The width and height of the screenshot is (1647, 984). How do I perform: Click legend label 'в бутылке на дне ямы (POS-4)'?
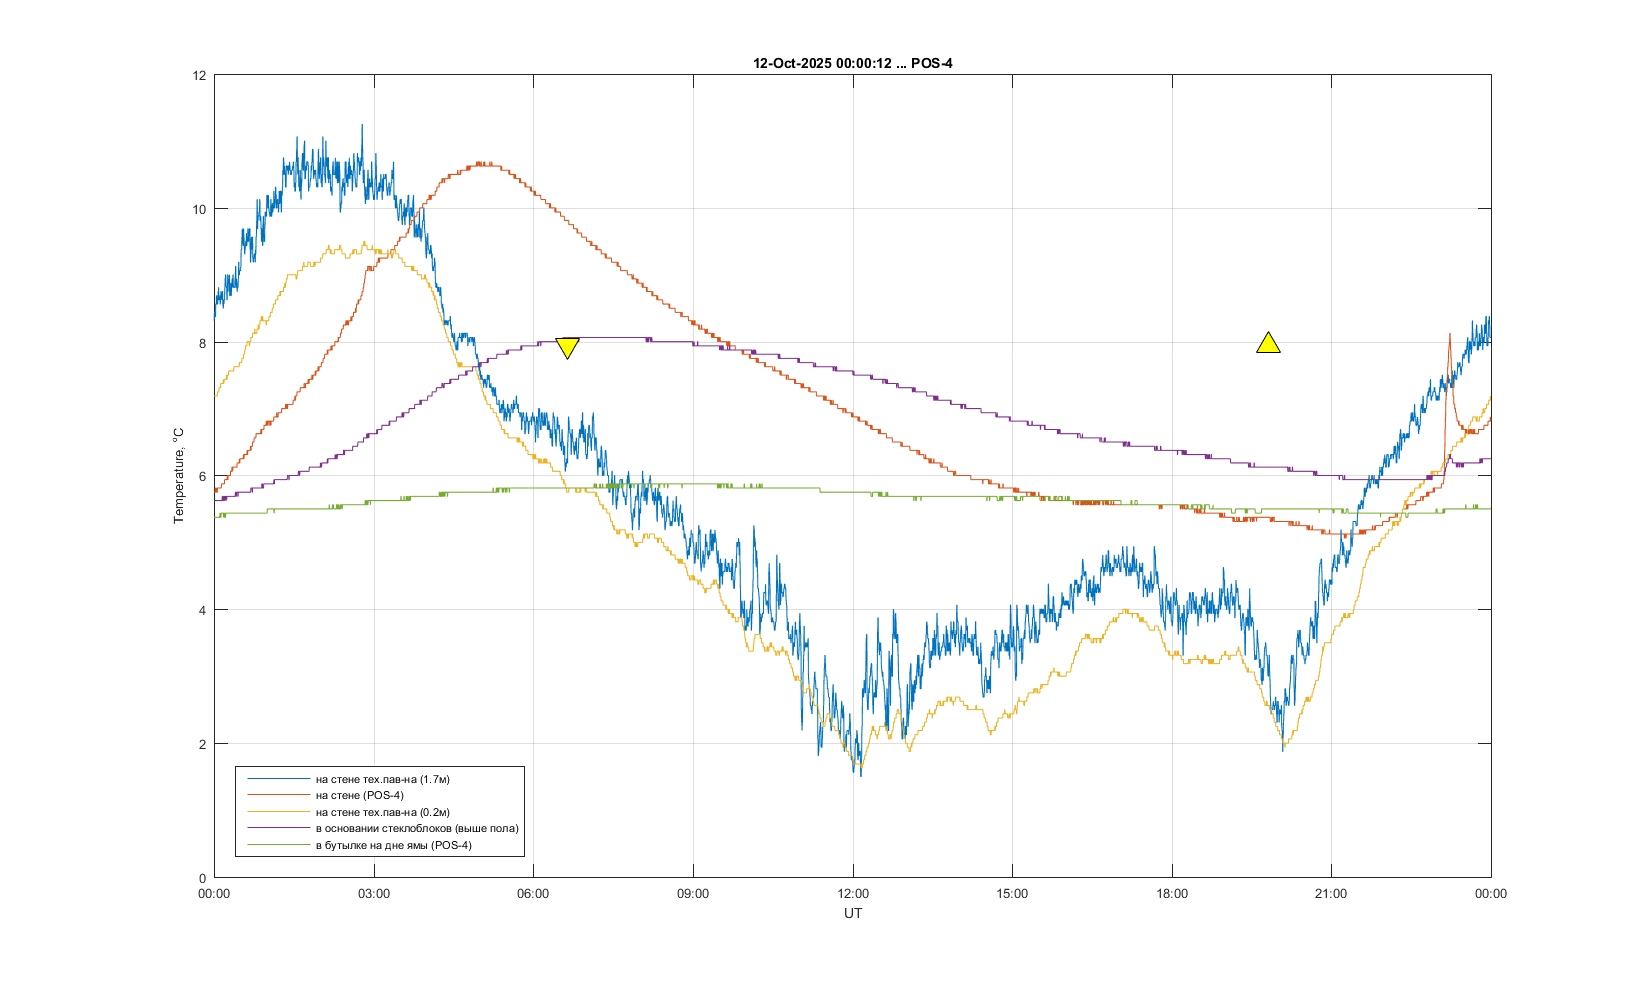point(393,845)
